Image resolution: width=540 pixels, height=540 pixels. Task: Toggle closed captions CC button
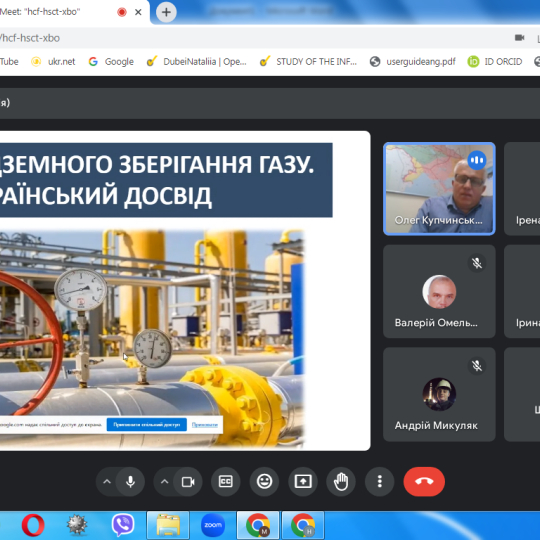click(226, 481)
